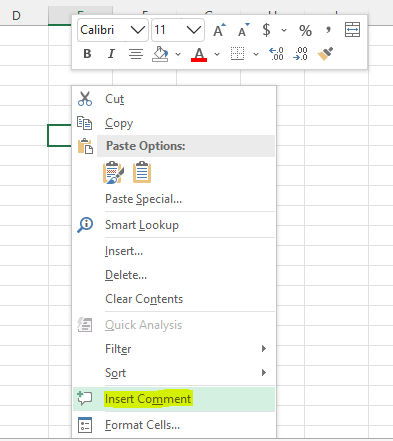Apply accounting dollar format

tap(266, 30)
